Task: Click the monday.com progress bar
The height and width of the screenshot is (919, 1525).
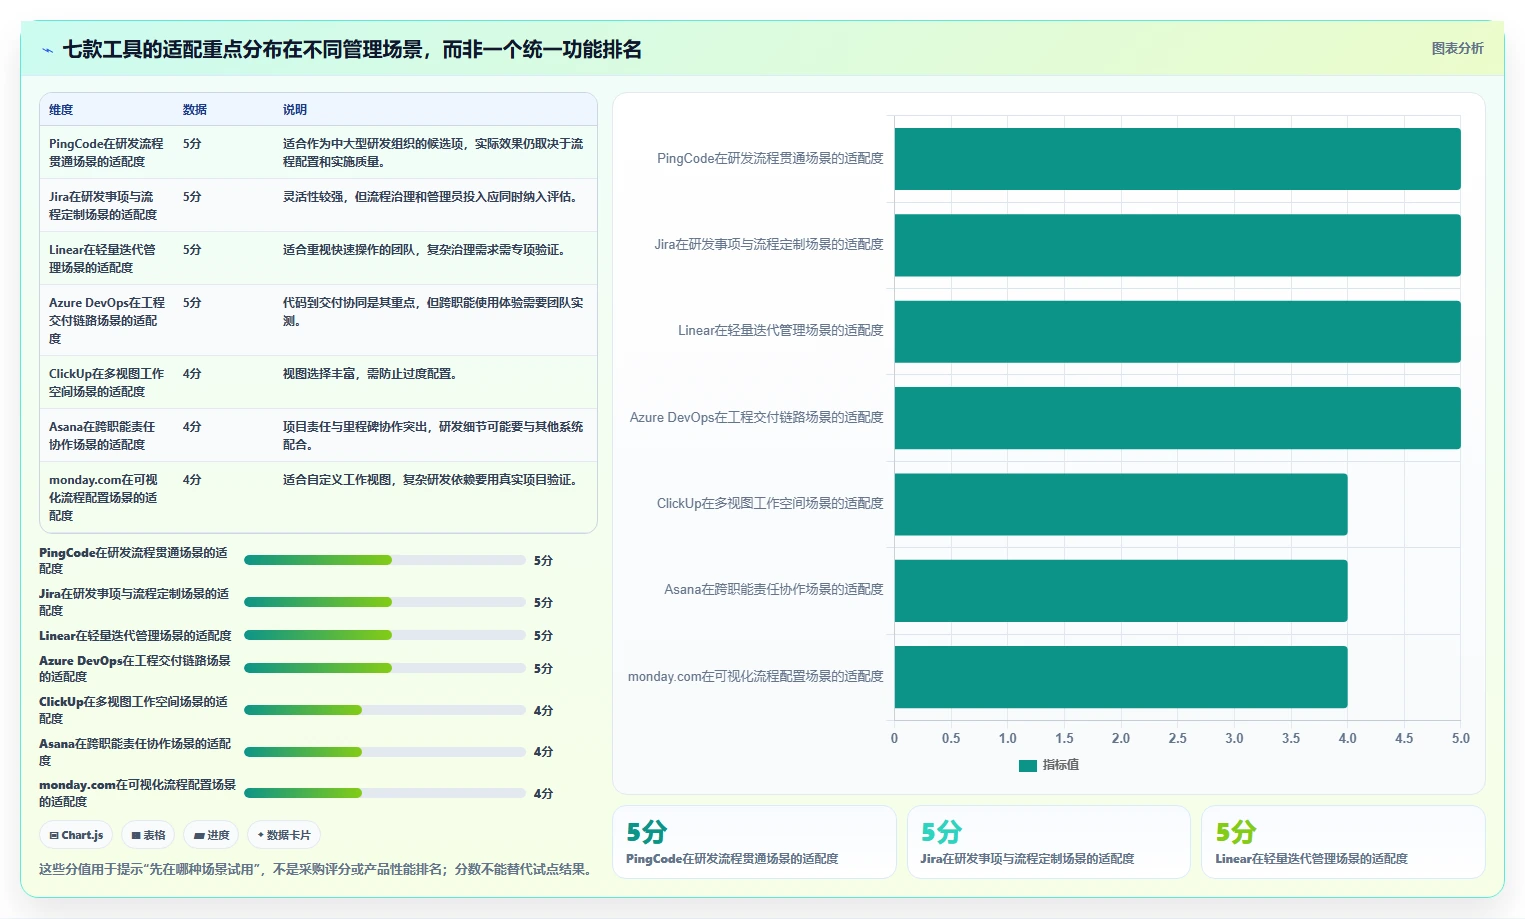Action: click(385, 793)
